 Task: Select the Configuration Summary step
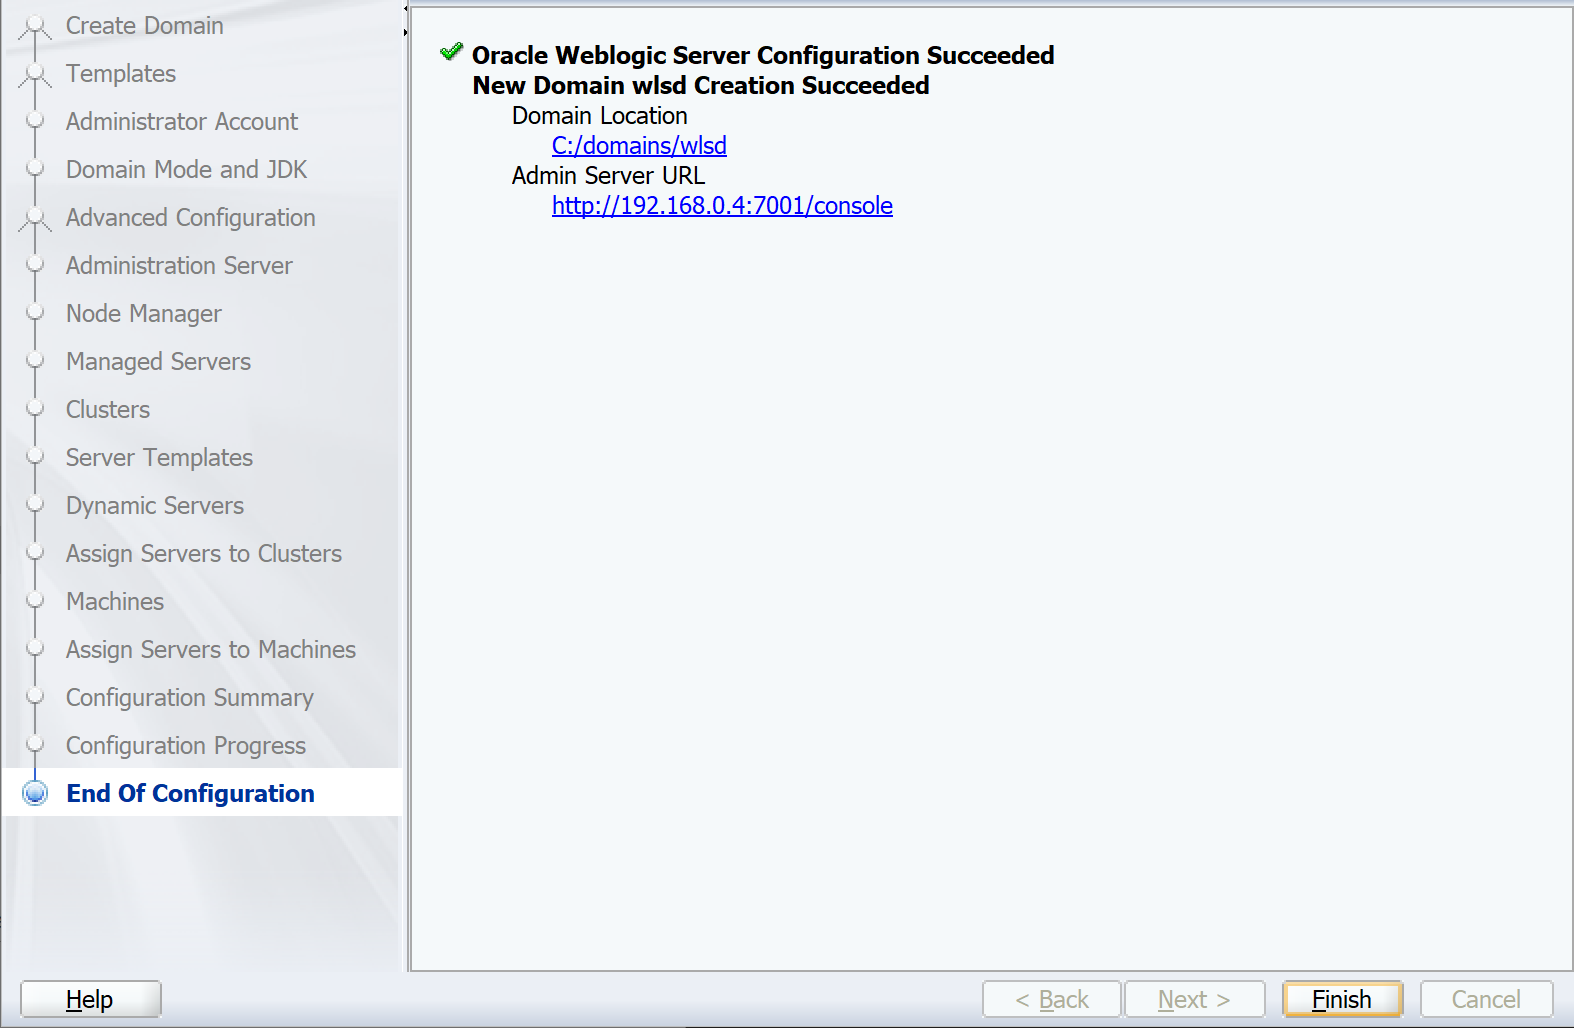coord(190,698)
